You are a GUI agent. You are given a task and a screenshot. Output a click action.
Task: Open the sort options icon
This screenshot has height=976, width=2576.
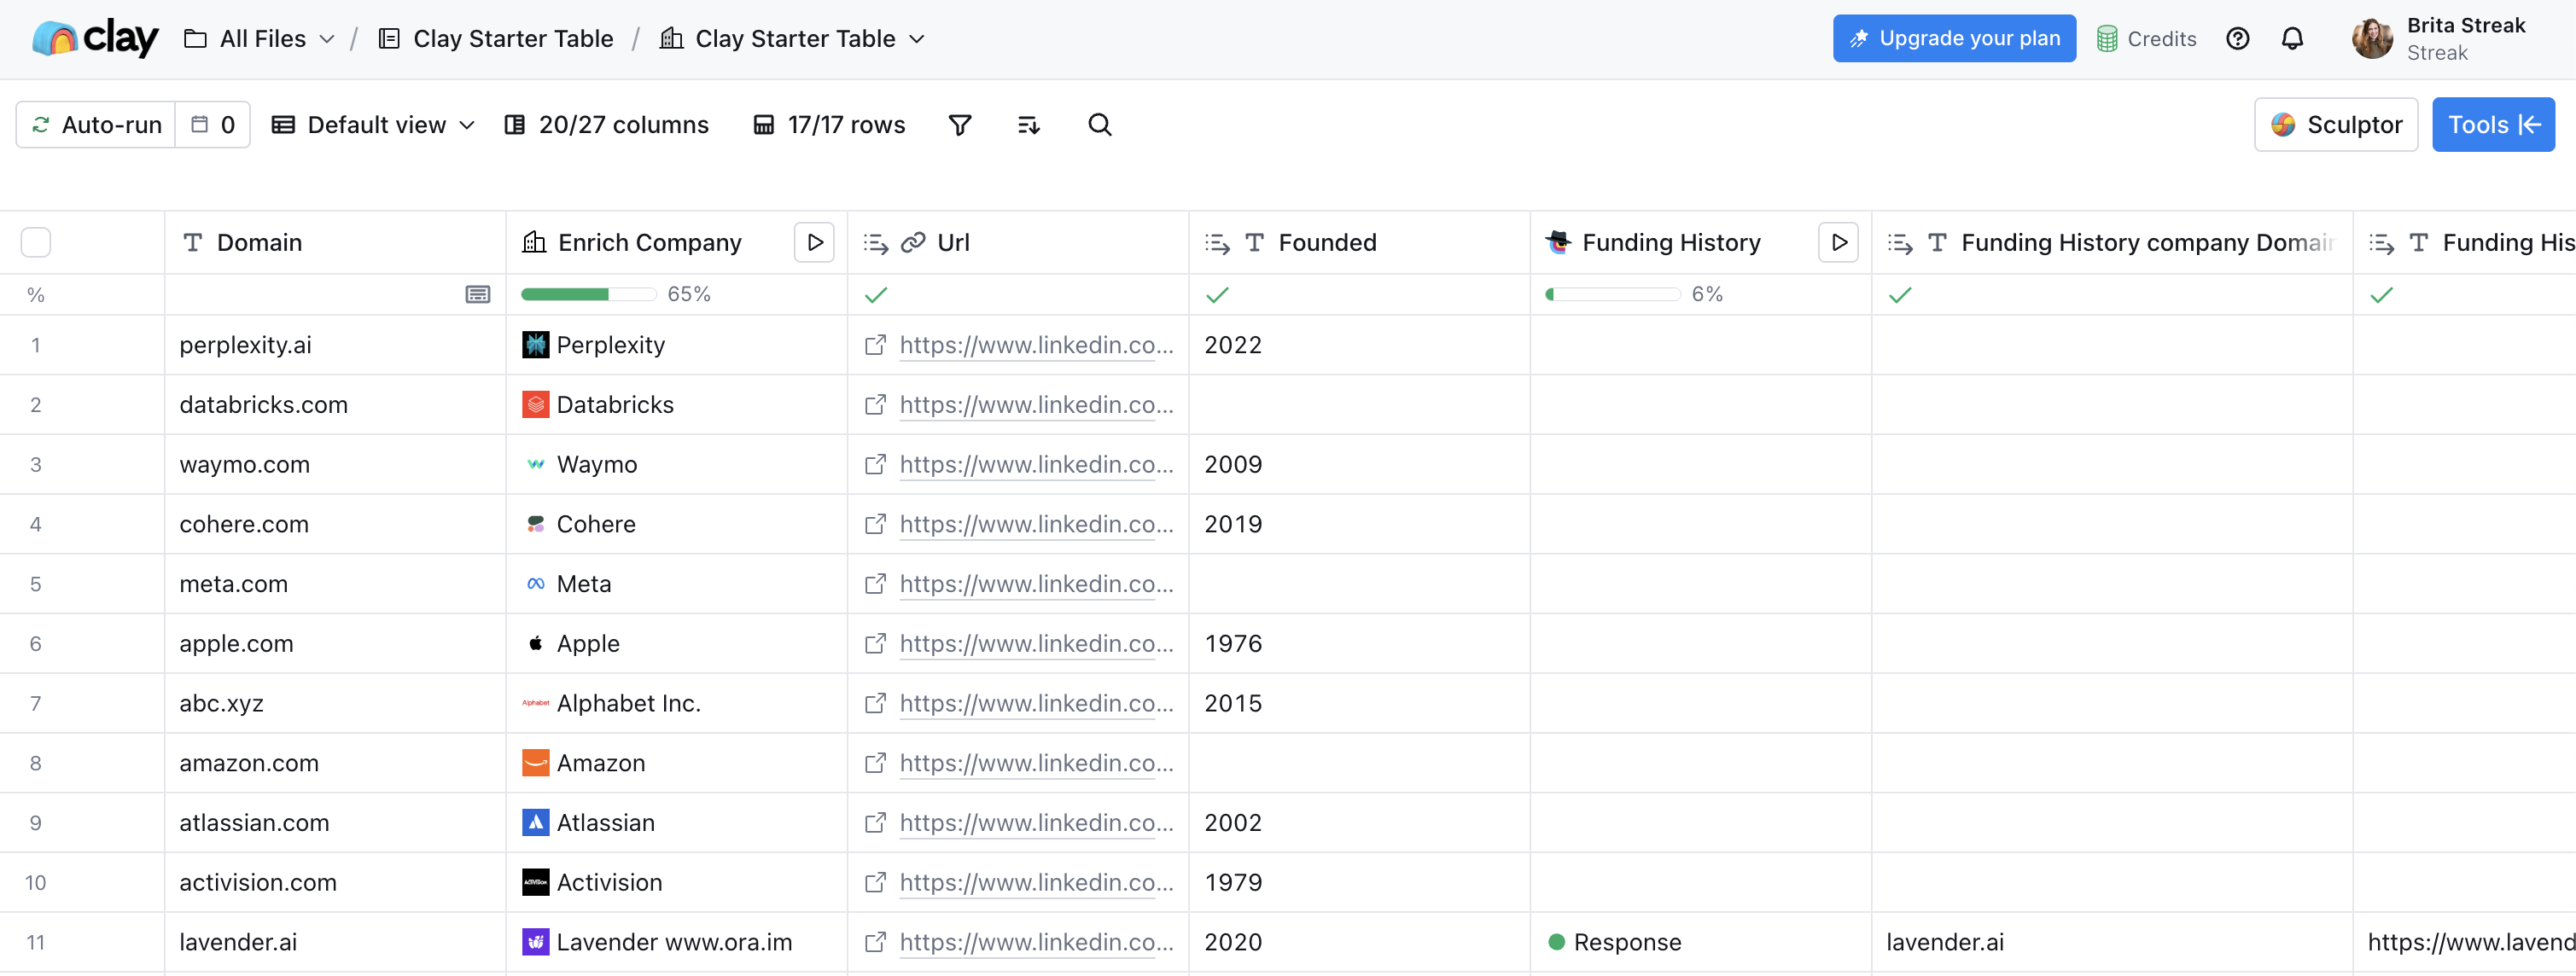coord(1028,124)
